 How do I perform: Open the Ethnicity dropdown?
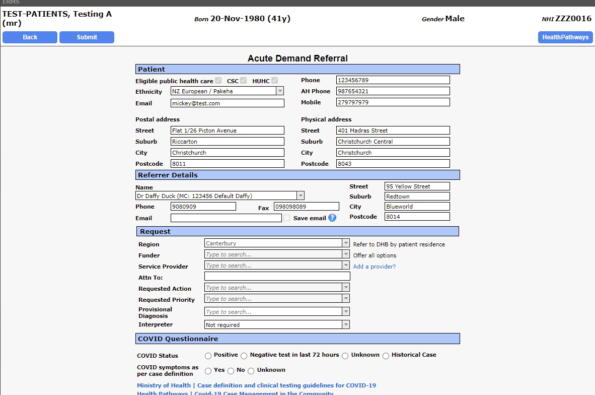click(280, 91)
